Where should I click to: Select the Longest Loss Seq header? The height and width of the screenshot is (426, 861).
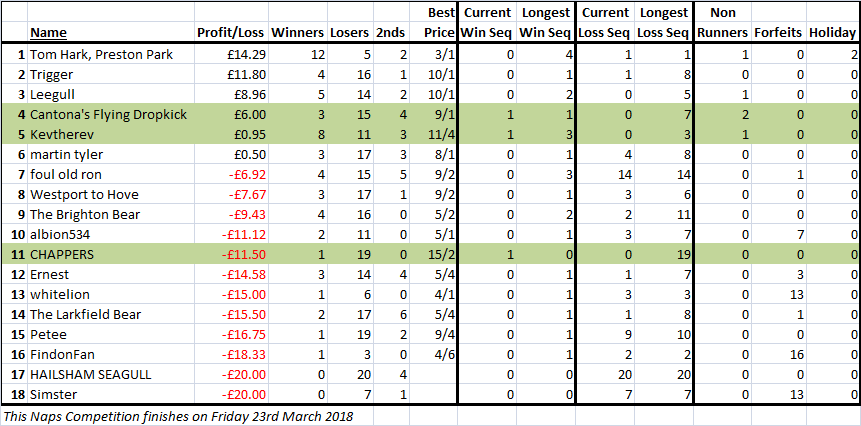(x=664, y=23)
